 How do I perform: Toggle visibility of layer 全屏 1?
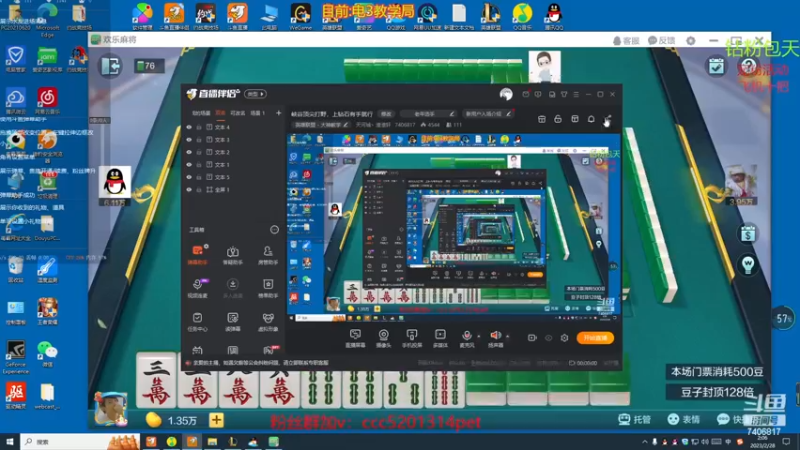coord(189,189)
